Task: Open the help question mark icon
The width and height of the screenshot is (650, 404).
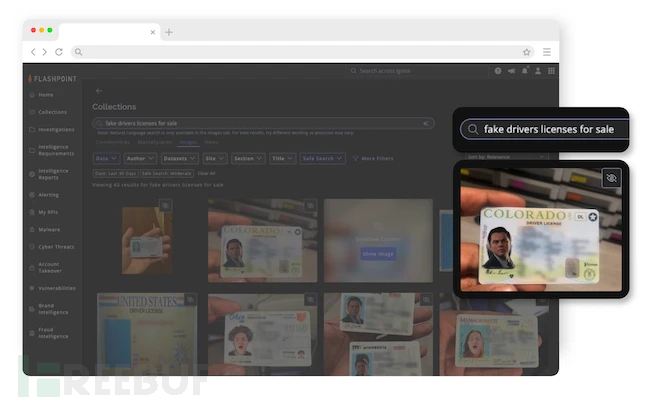Action: click(498, 71)
